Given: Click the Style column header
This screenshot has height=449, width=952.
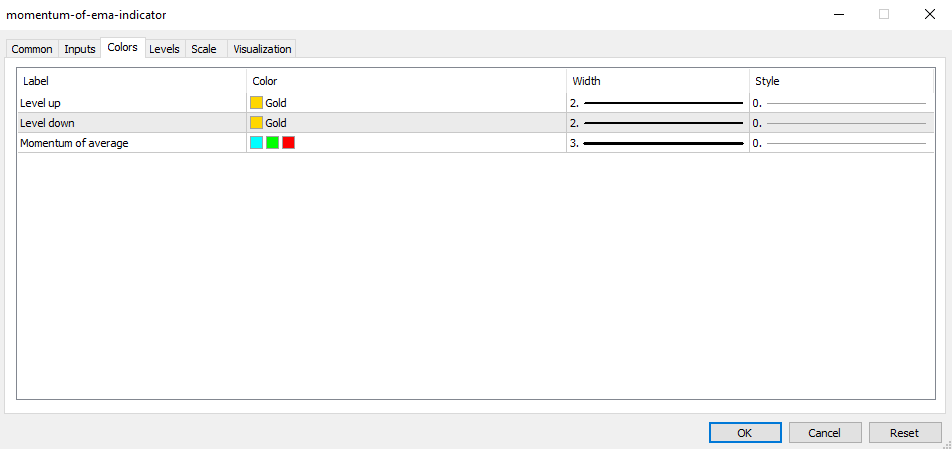Looking at the screenshot, I should 842,81.
